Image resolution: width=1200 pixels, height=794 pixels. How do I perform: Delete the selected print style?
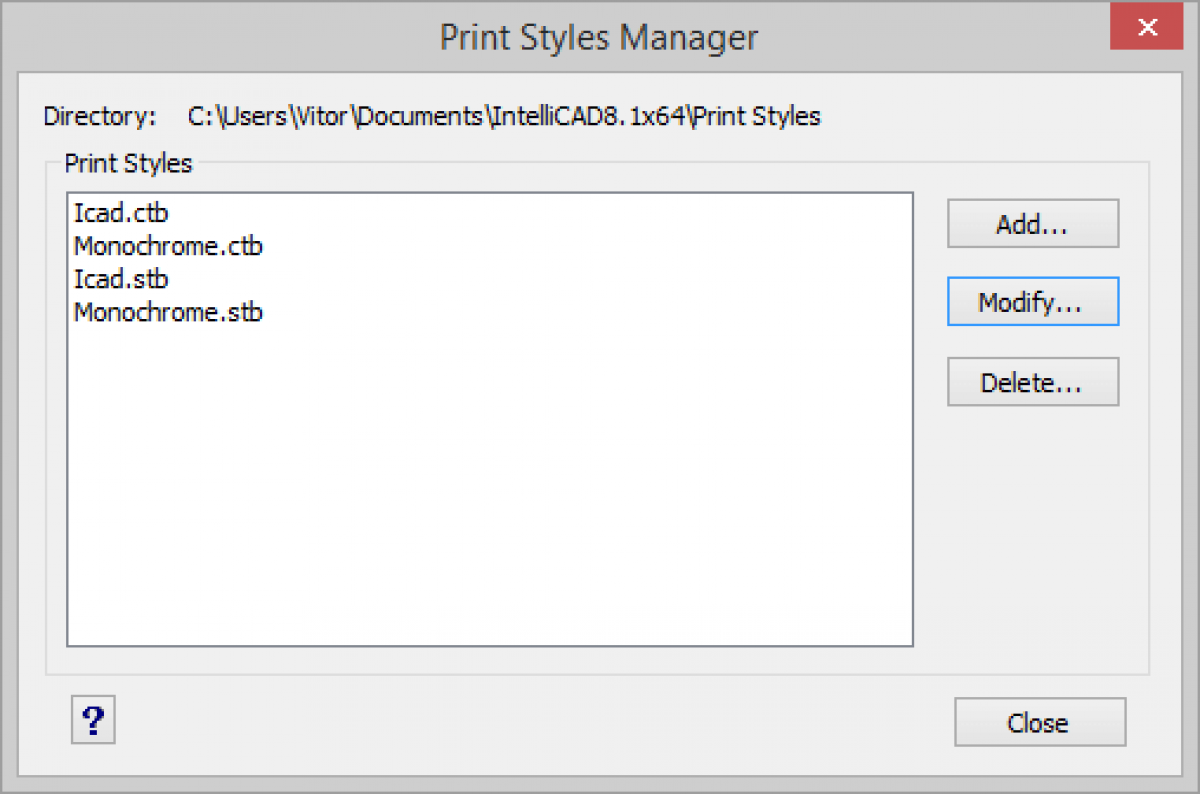1032,381
